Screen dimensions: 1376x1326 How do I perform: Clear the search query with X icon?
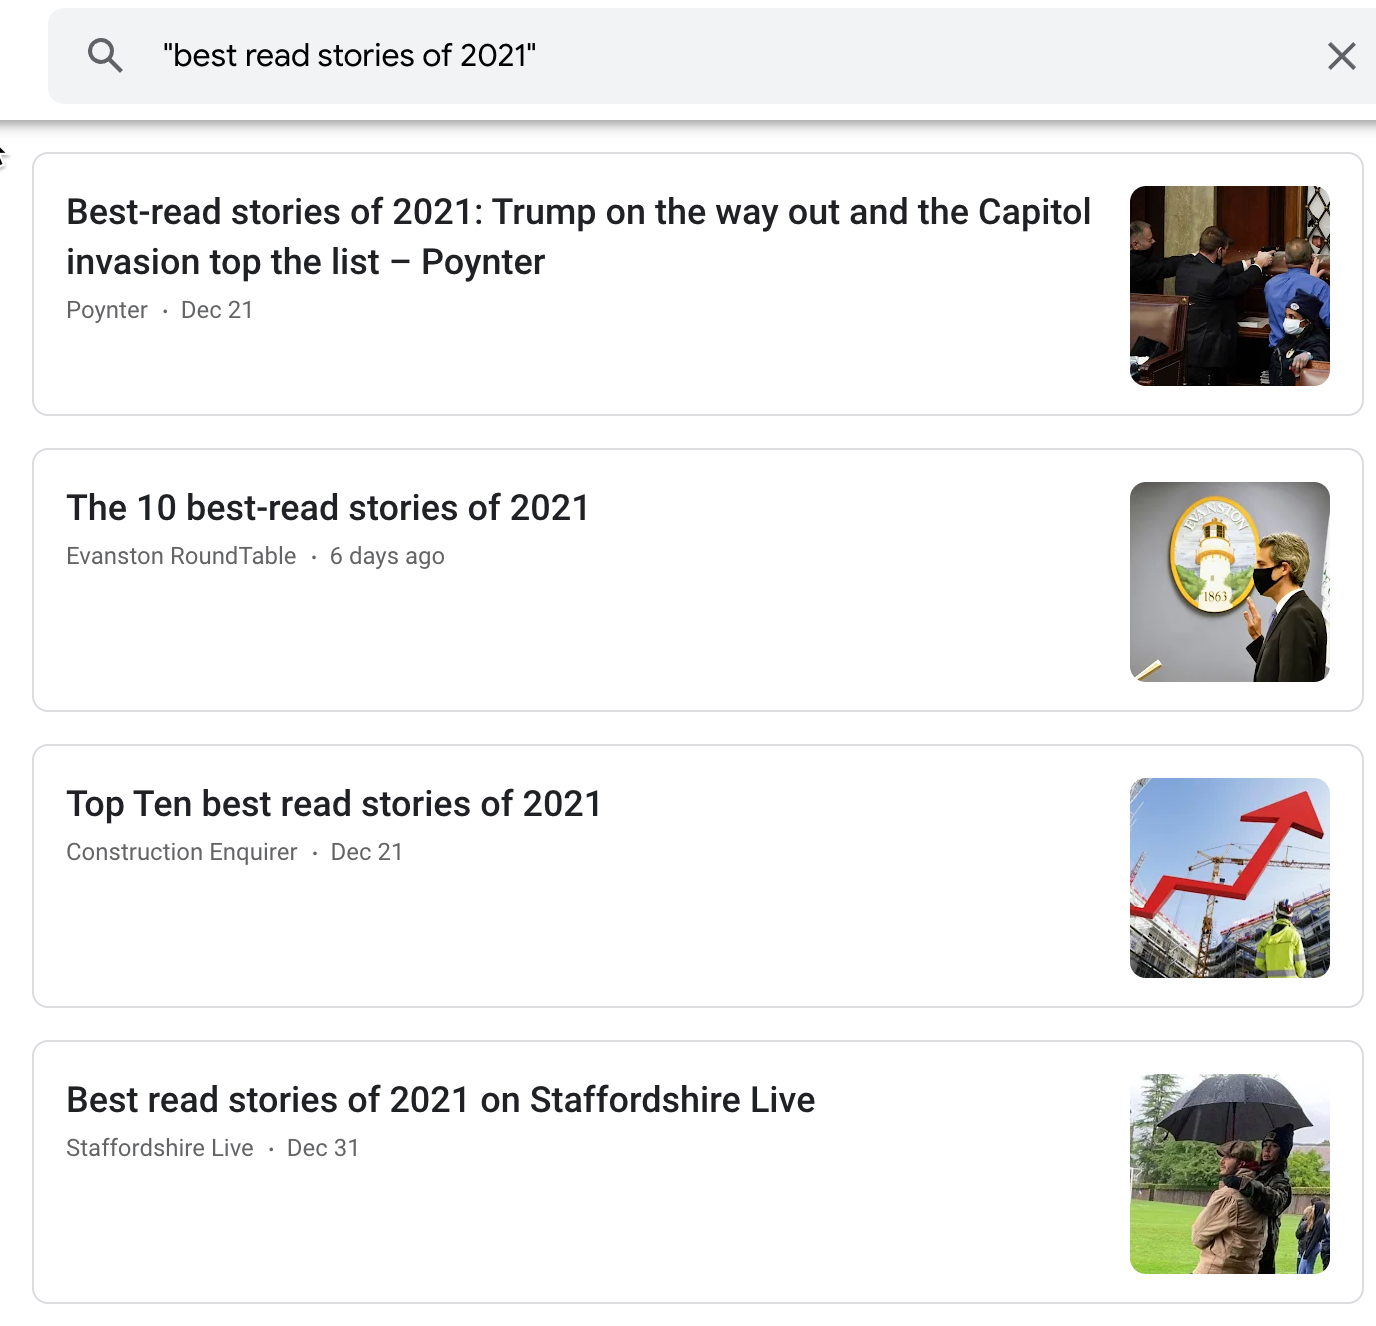click(1341, 56)
